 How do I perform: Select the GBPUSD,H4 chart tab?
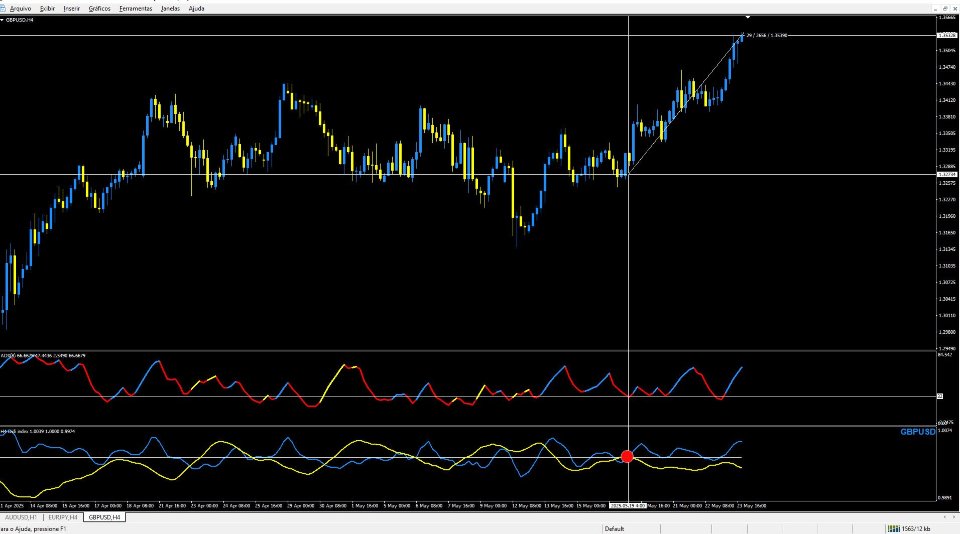104,517
